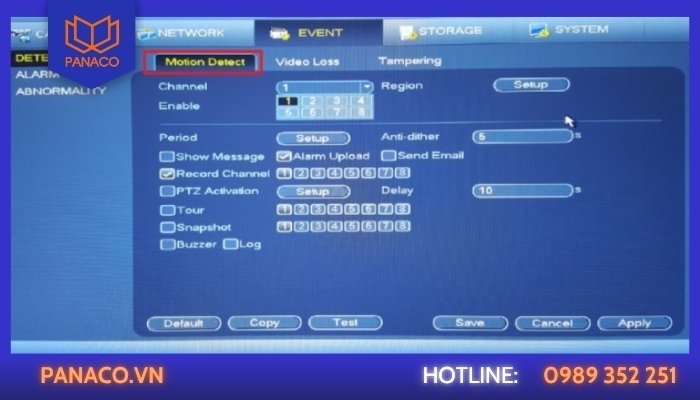Open the System tab icon
This screenshot has height=400, width=700.
coord(539,31)
